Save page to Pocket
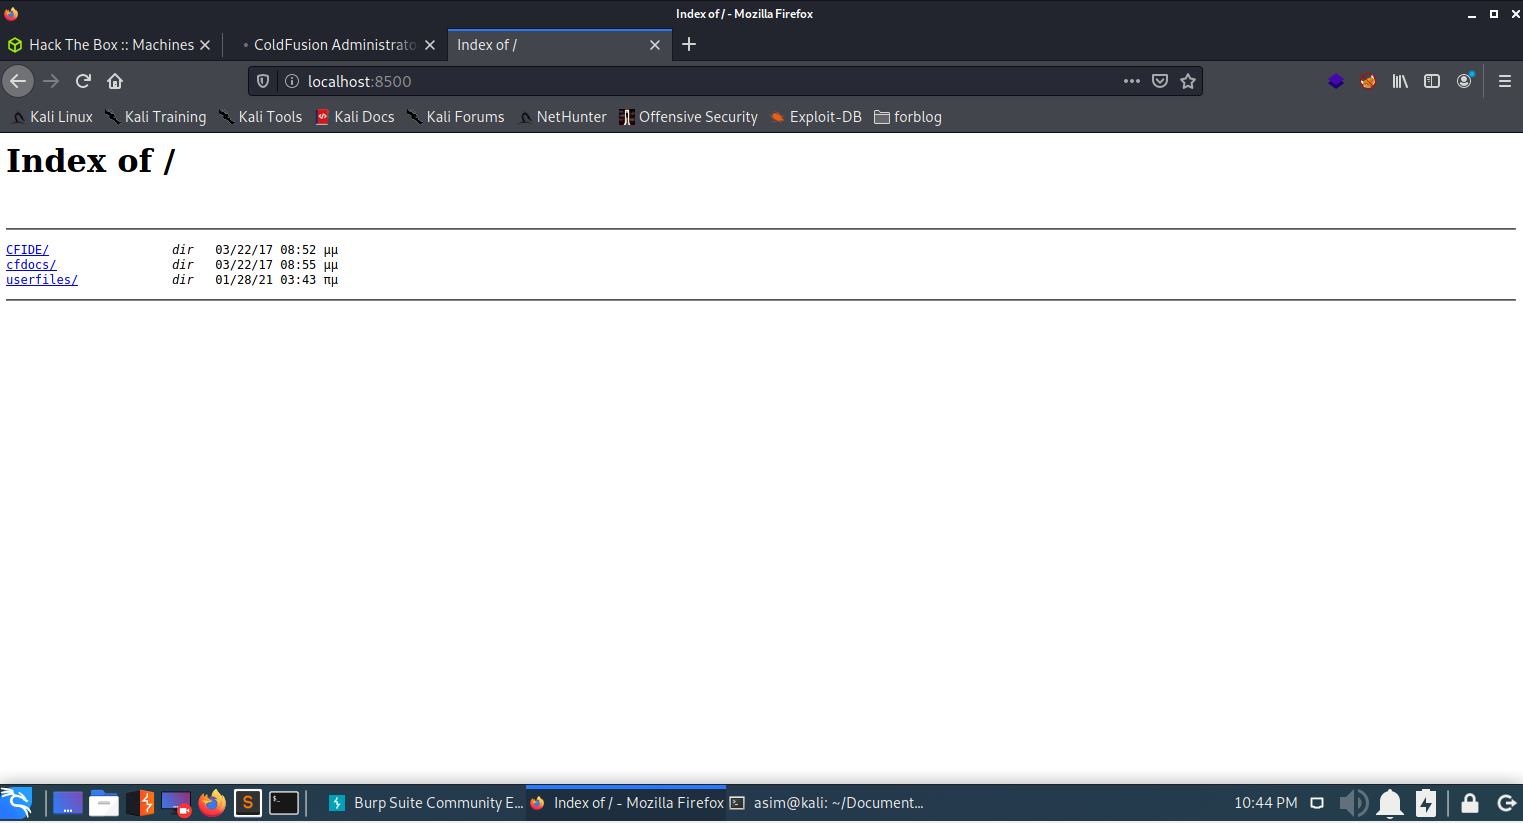This screenshot has width=1523, height=823. (1160, 81)
